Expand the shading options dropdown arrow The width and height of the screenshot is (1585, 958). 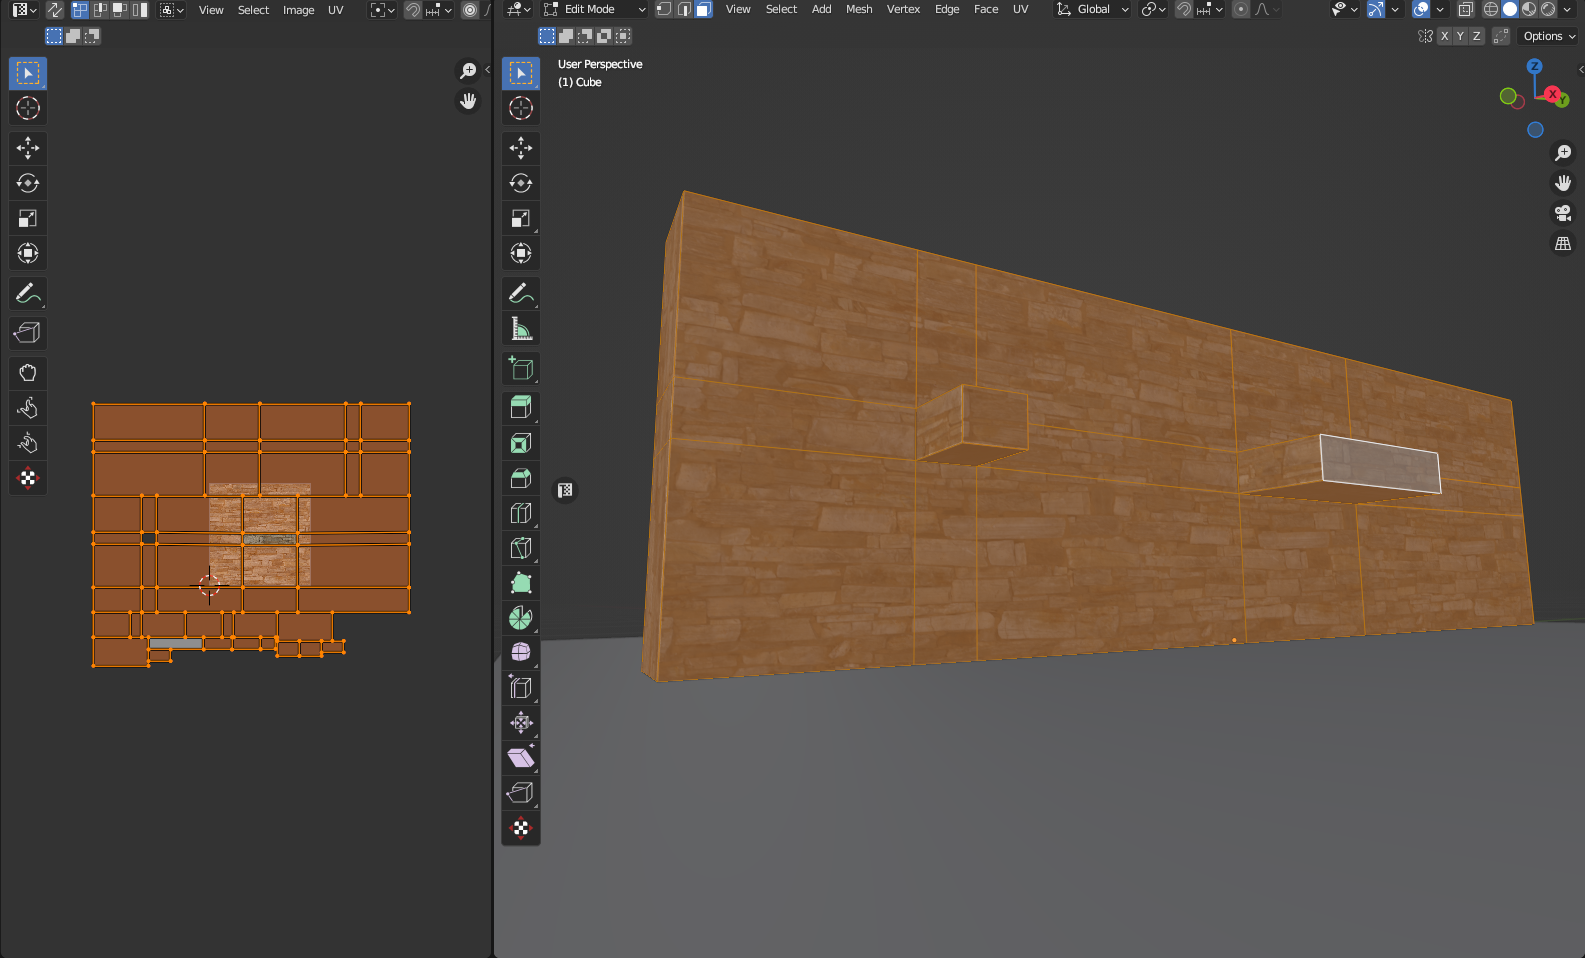point(1567,9)
